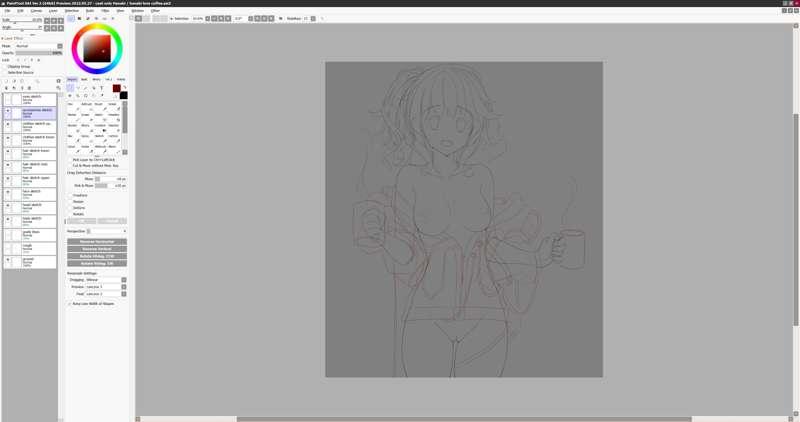This screenshot has height=422, width=800.
Task: Open the Stabilizer value dropdown
Action: click(x=313, y=18)
